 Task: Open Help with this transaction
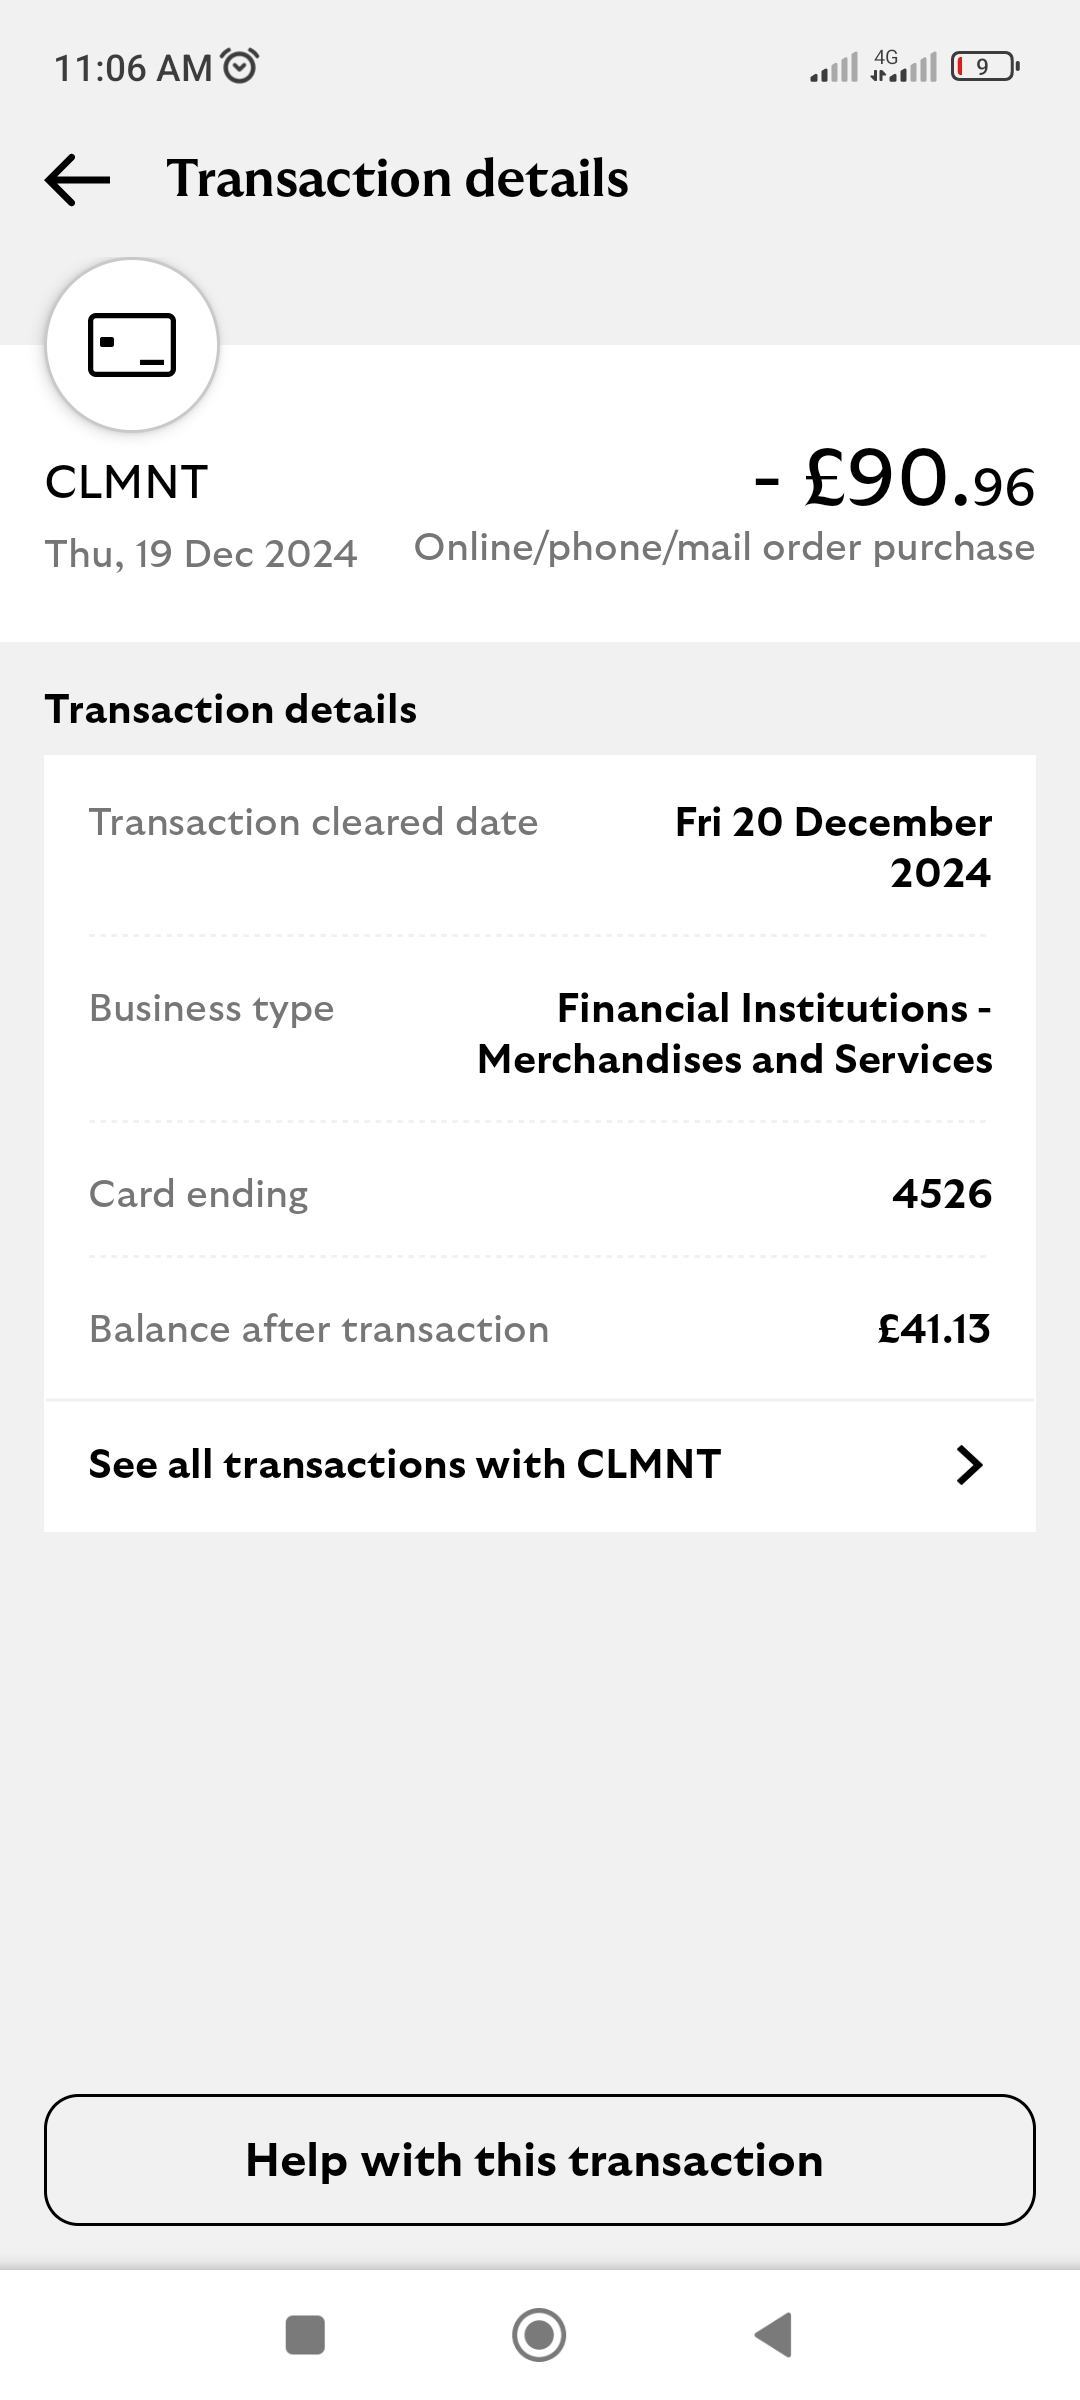coord(540,2160)
